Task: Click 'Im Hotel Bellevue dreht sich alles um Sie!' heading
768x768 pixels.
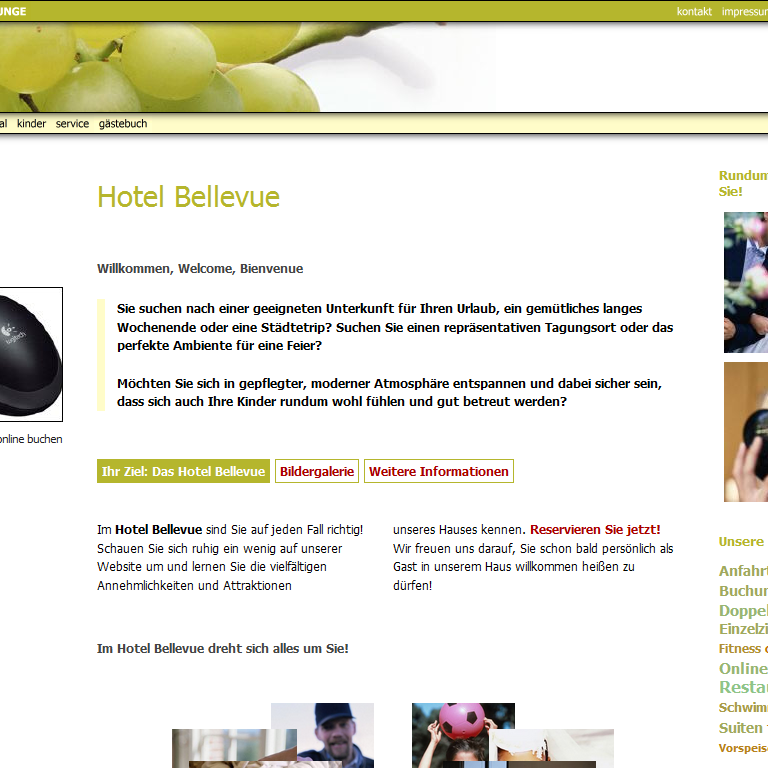Action: [223, 648]
